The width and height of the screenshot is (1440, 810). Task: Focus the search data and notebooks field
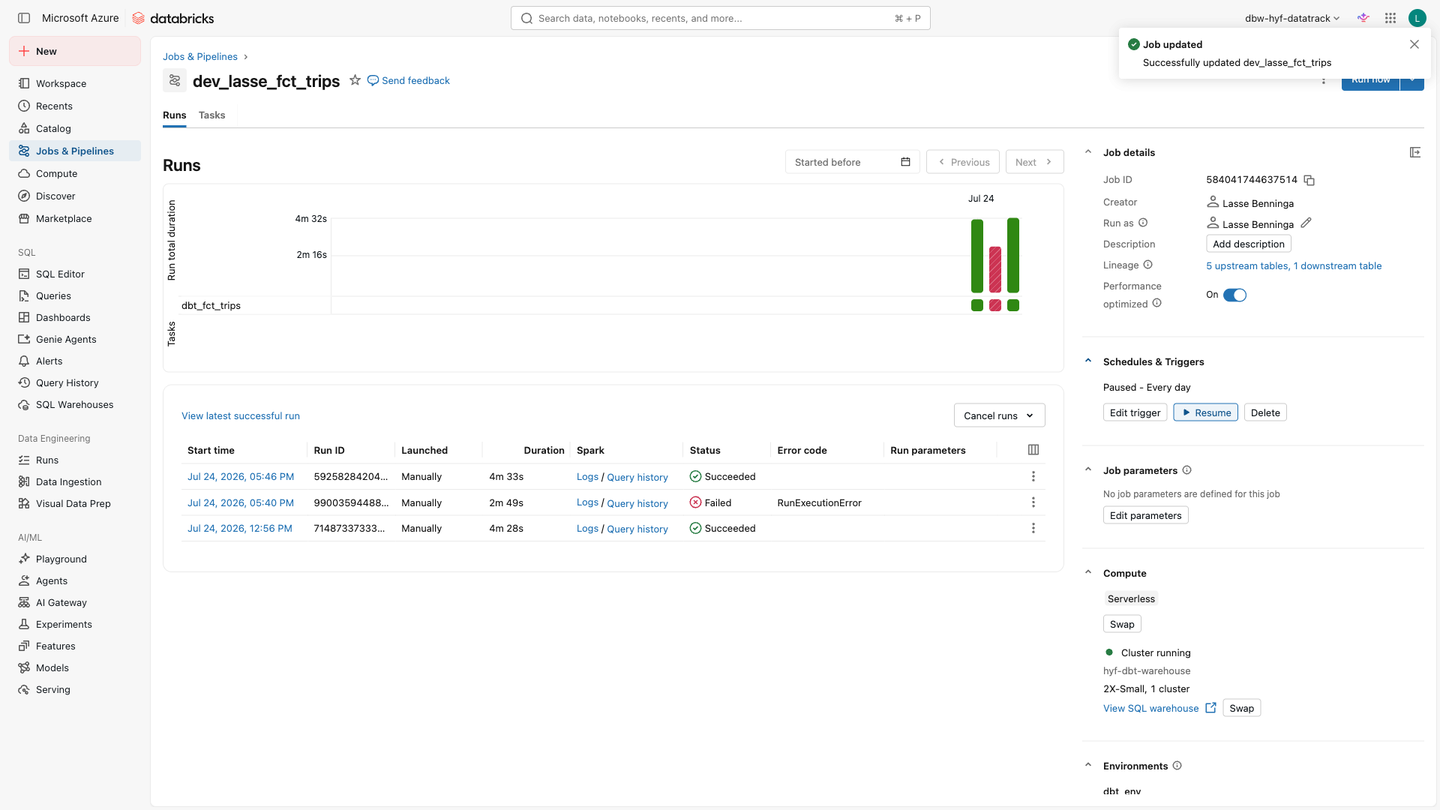tap(720, 18)
